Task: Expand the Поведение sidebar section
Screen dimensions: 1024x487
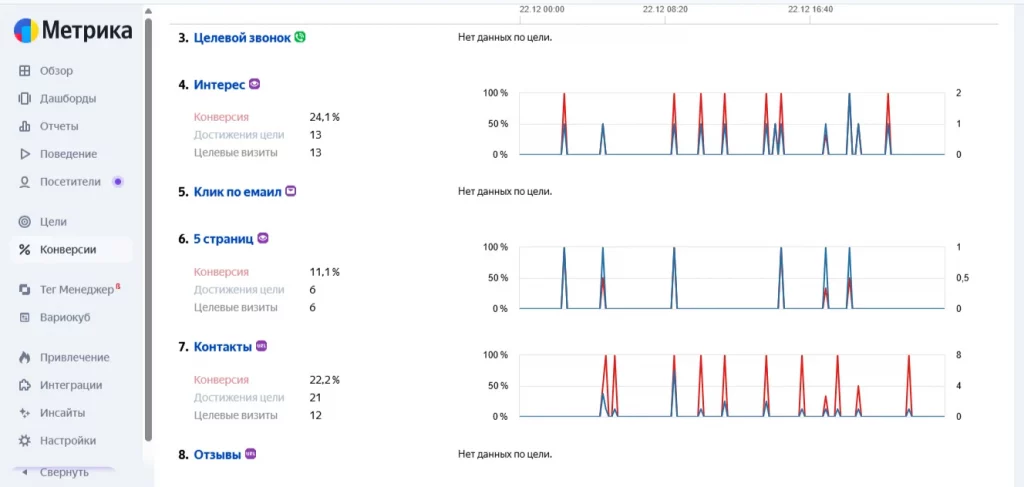Action: (x=68, y=154)
